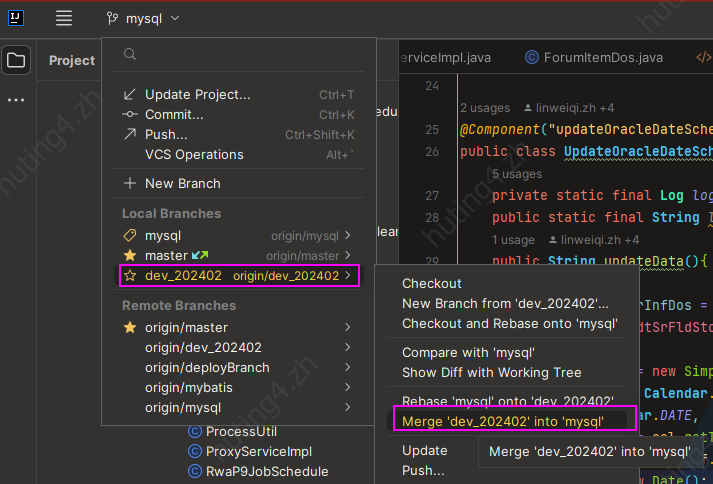Expand submenu arrow for origin/deployBranch
Image resolution: width=713 pixels, height=484 pixels.
click(x=347, y=367)
